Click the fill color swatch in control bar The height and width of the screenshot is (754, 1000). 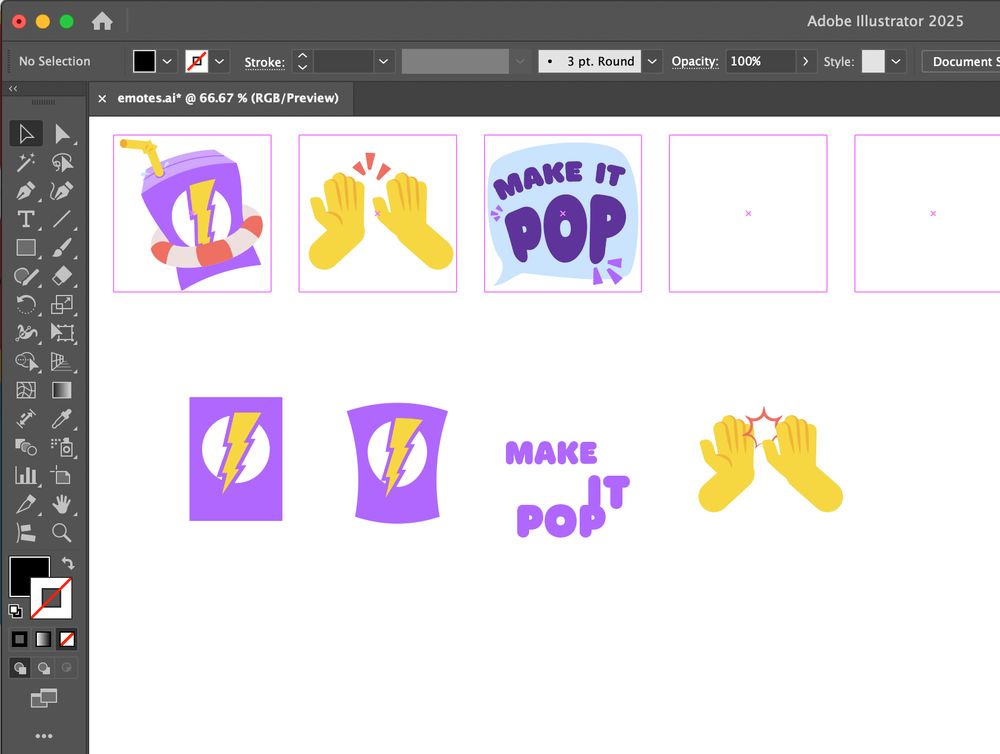pos(144,62)
